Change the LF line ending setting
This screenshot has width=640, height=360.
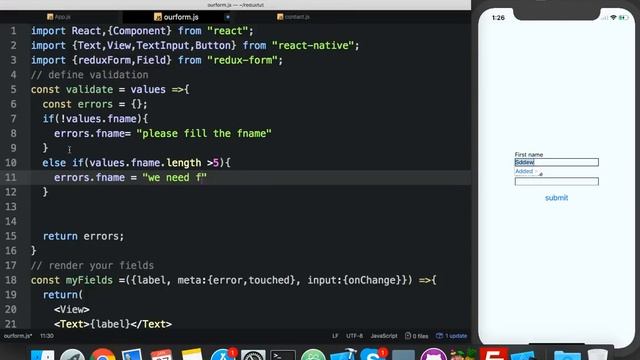335,336
